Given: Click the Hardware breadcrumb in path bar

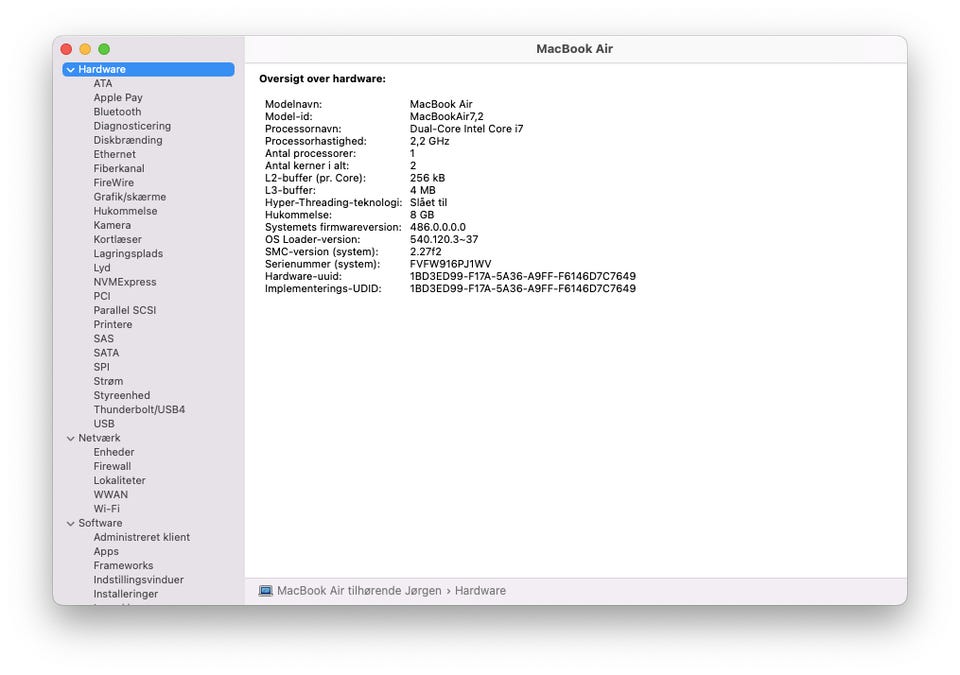Looking at the screenshot, I should tap(480, 591).
